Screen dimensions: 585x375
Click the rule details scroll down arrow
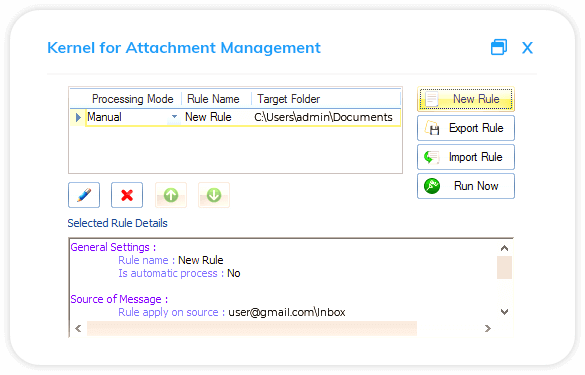(504, 312)
